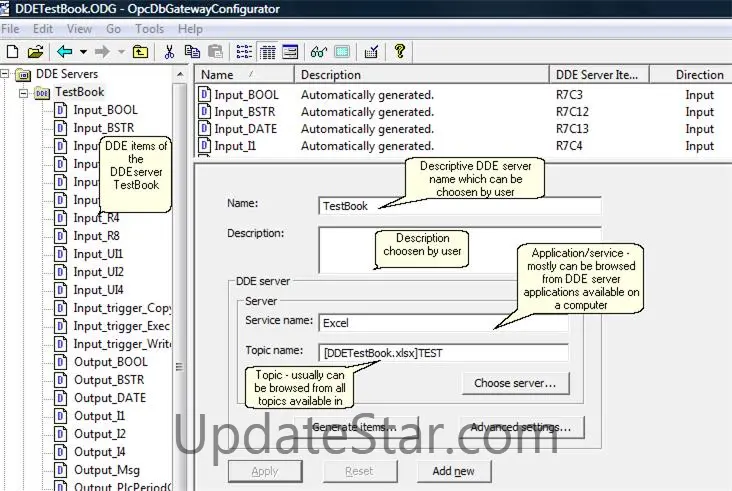
Task: Click the glasses monitor icon
Action: tap(319, 52)
